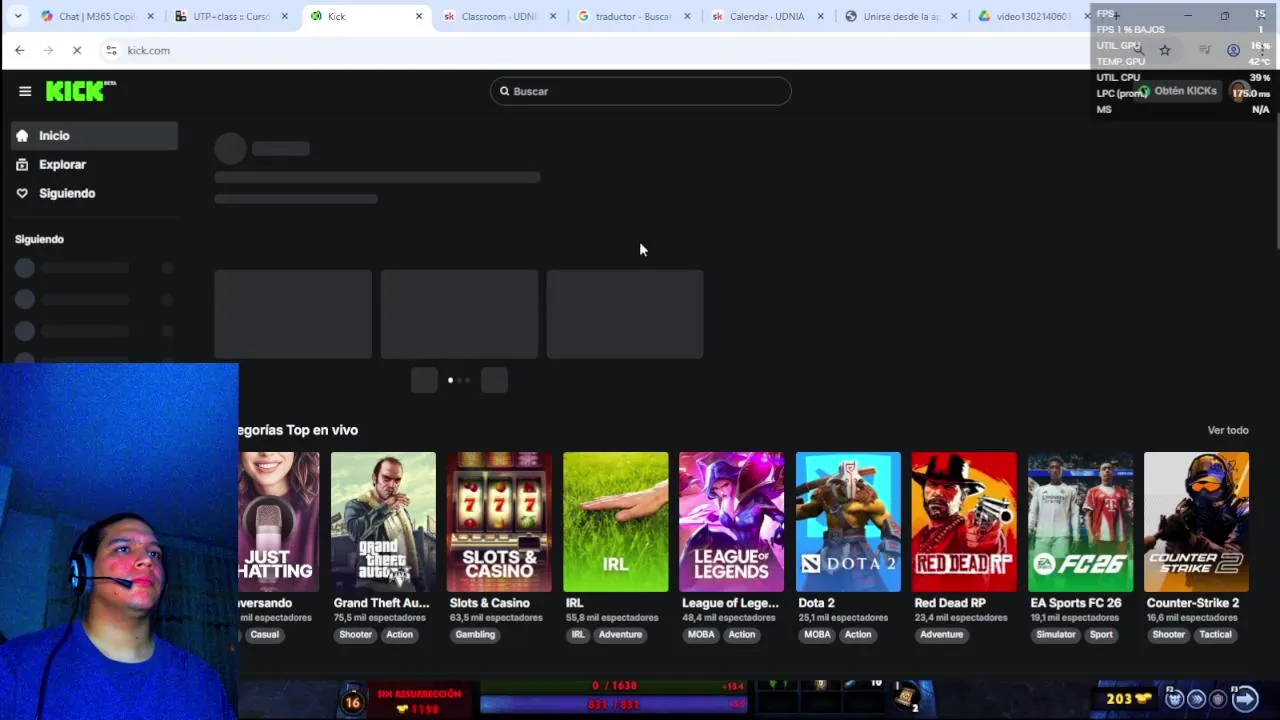Screen dimensions: 1280x720
Task: Open the Inicio home item
Action: pos(94,136)
